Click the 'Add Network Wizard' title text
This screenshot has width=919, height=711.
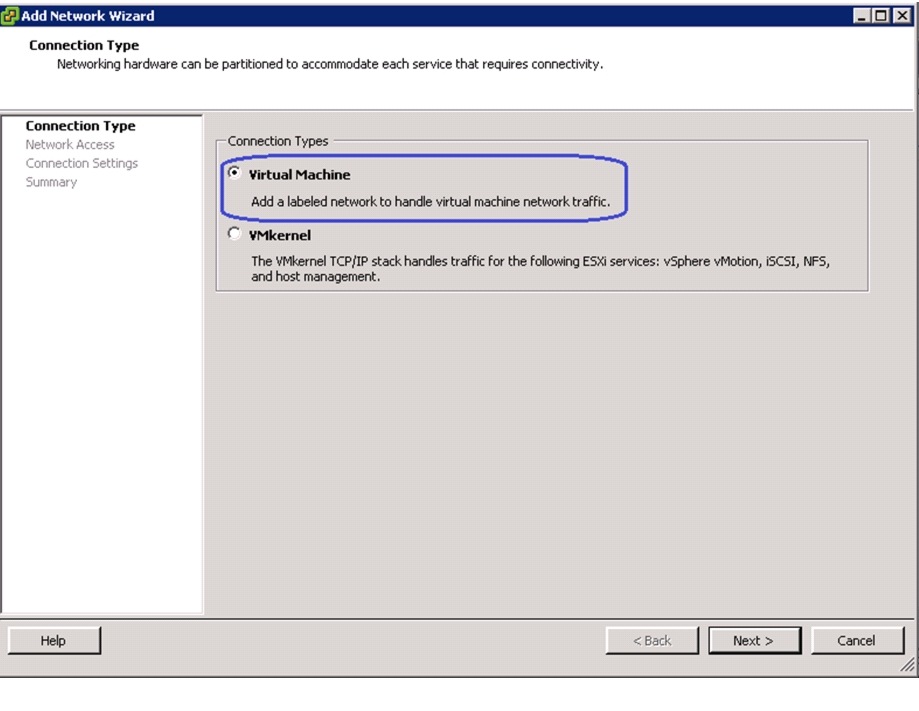pyautogui.click(x=88, y=16)
